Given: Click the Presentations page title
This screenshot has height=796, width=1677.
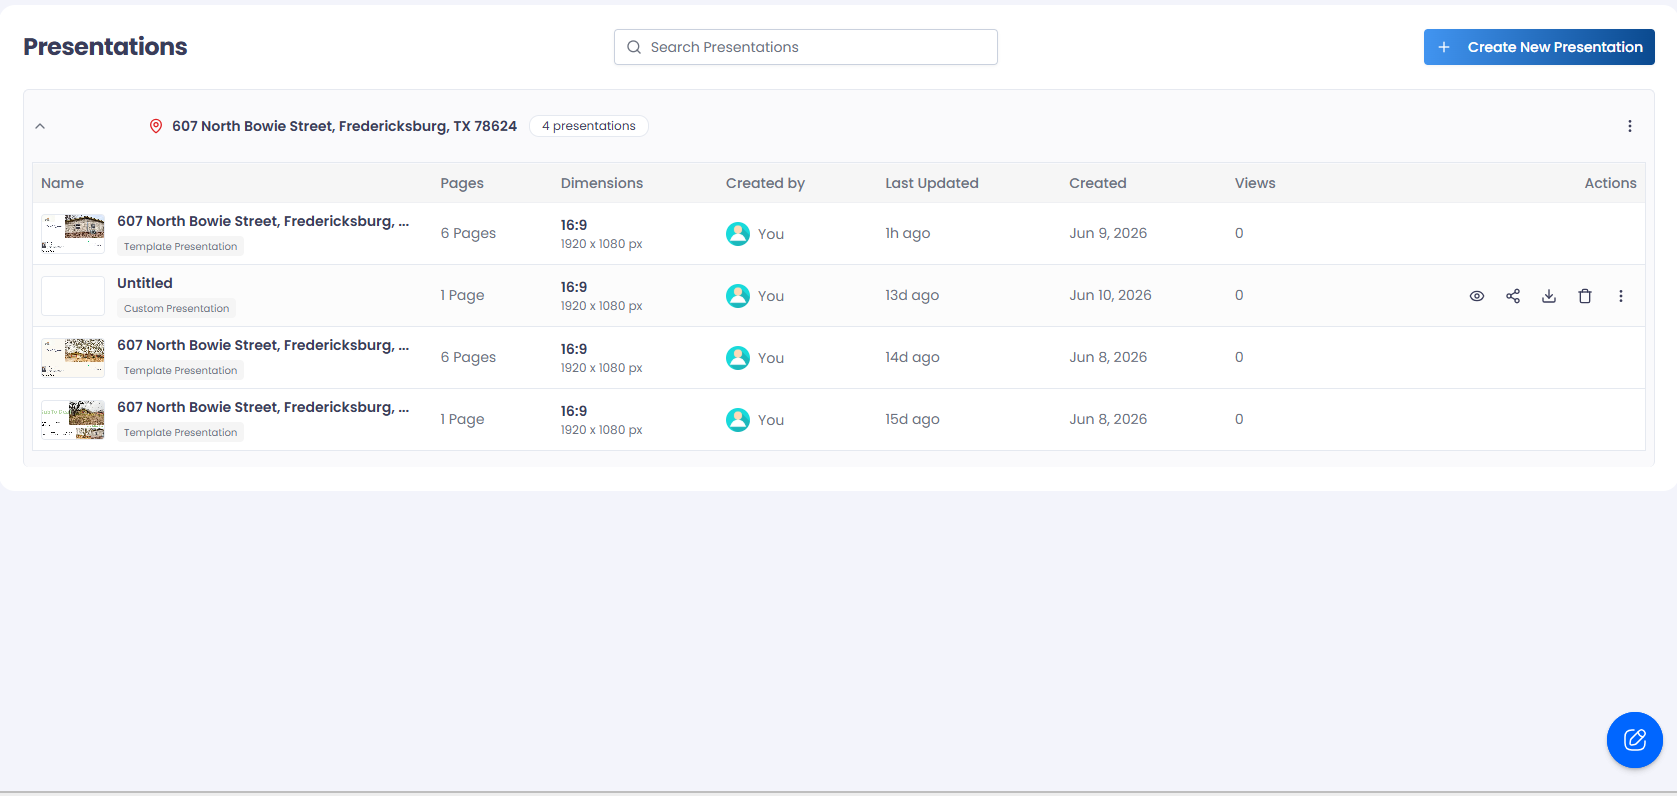Looking at the screenshot, I should (105, 47).
